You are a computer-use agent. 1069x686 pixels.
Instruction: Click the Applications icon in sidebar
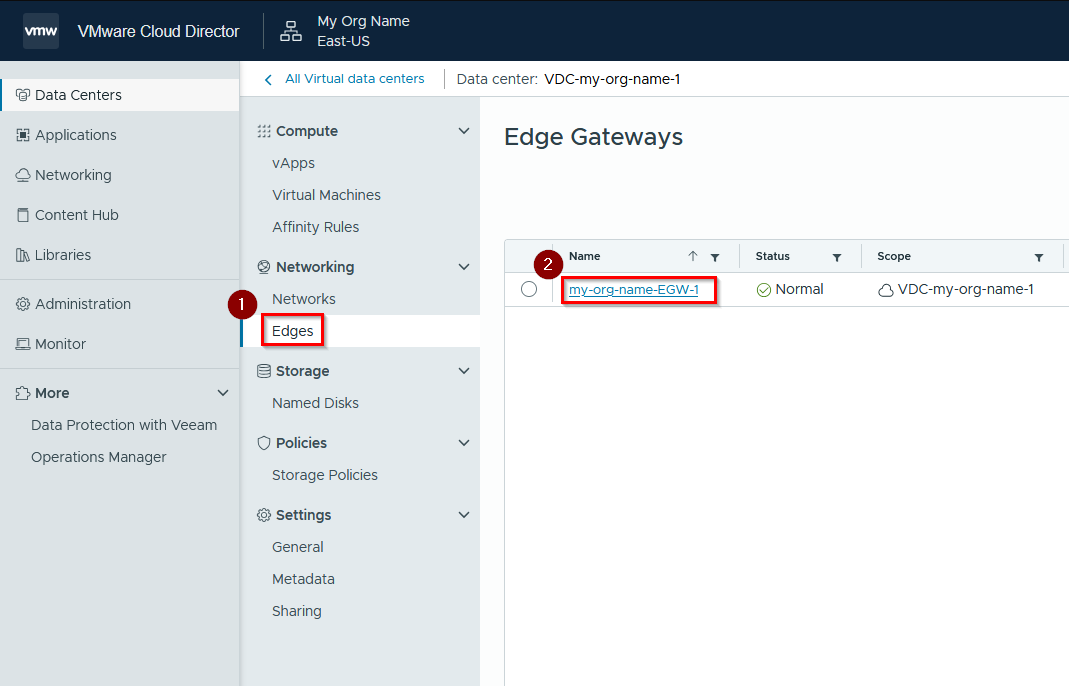[22, 135]
